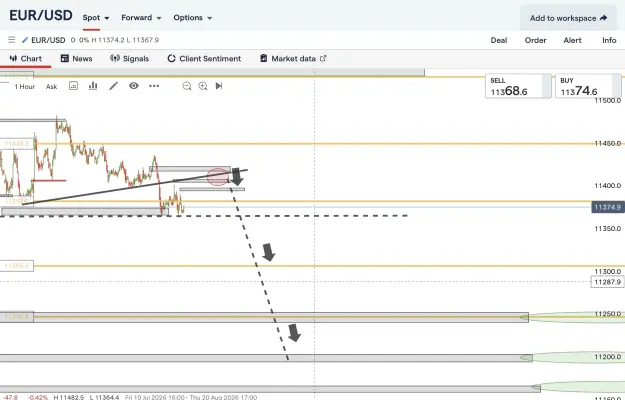The image size is (625, 400).
Task: Open the Forward dropdown
Action: pyautogui.click(x=141, y=18)
